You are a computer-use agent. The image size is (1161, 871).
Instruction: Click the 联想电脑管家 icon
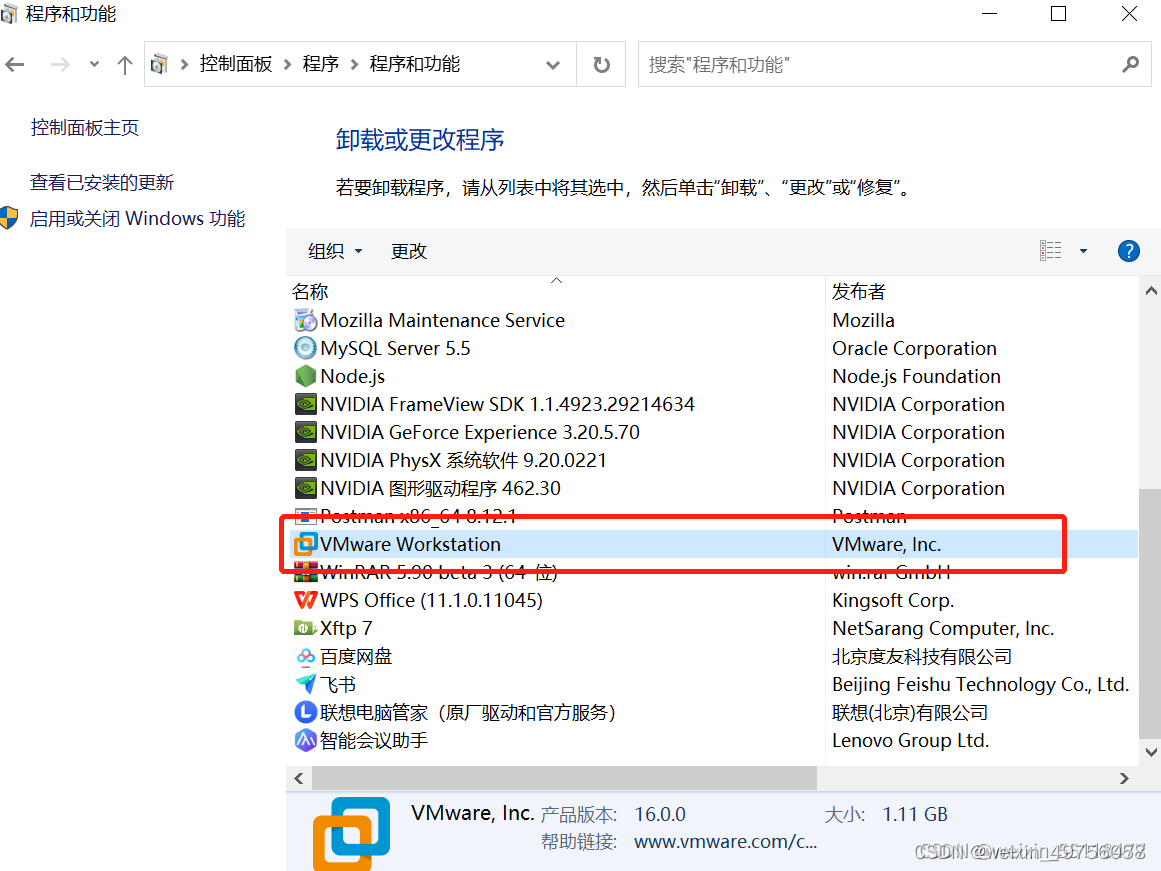click(x=305, y=713)
